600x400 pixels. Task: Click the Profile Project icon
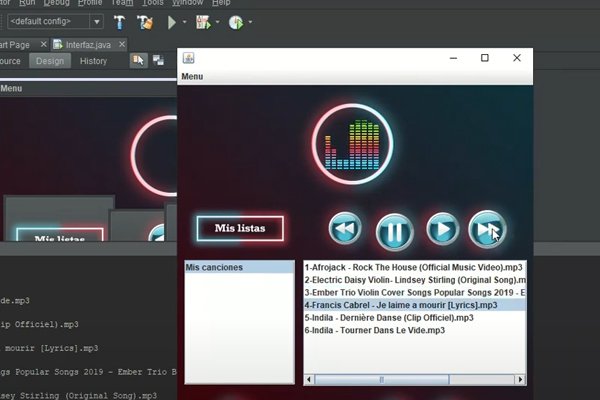(x=235, y=21)
